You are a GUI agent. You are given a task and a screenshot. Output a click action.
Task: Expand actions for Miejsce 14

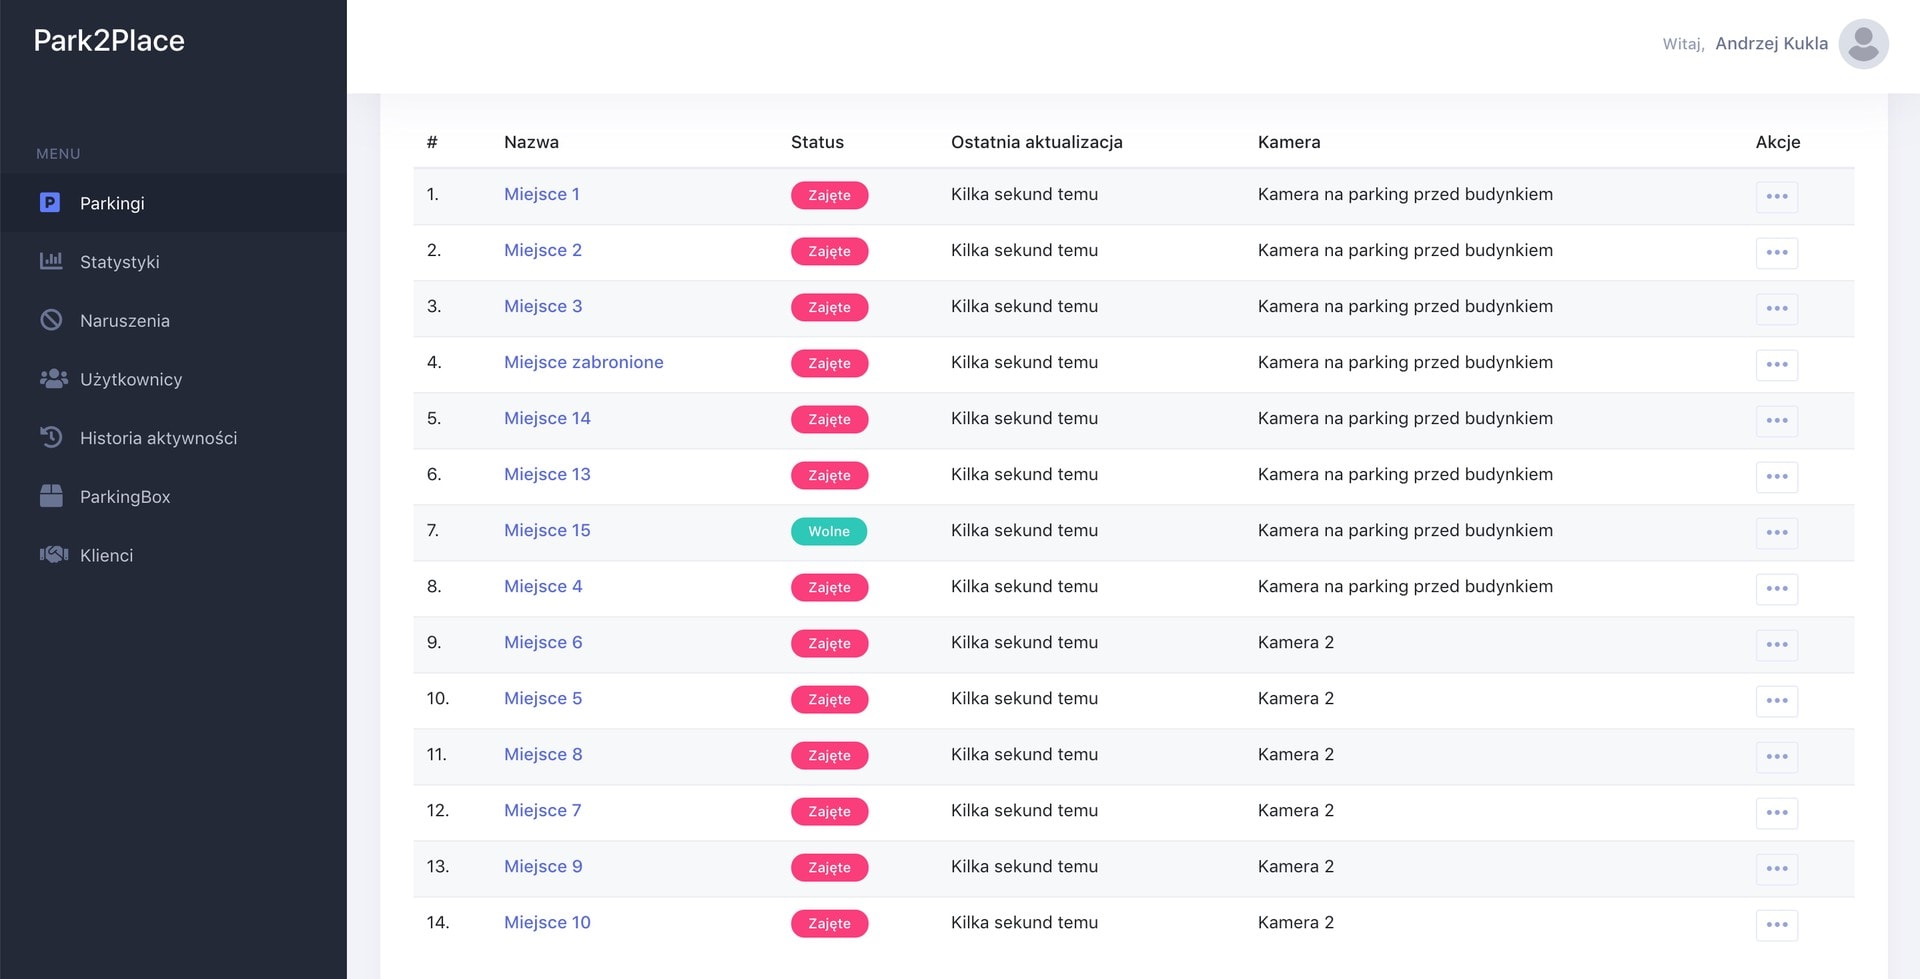pos(1777,420)
